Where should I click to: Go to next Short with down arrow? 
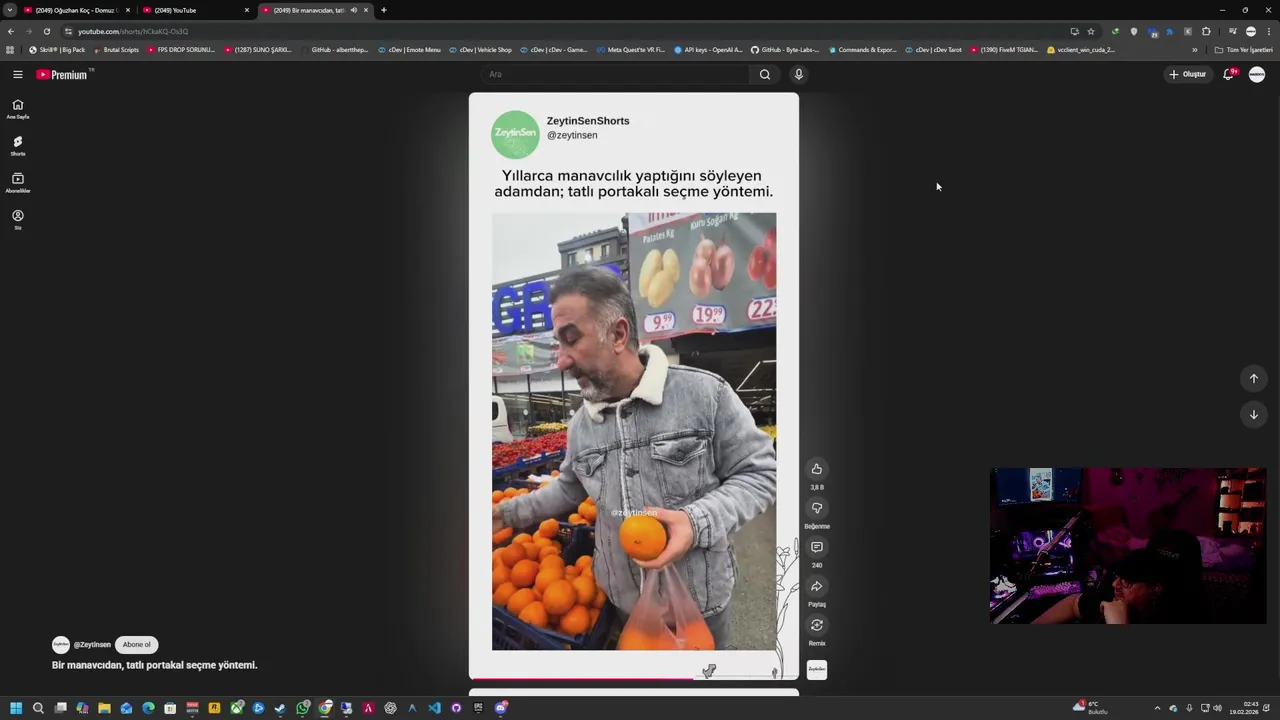coord(1254,414)
